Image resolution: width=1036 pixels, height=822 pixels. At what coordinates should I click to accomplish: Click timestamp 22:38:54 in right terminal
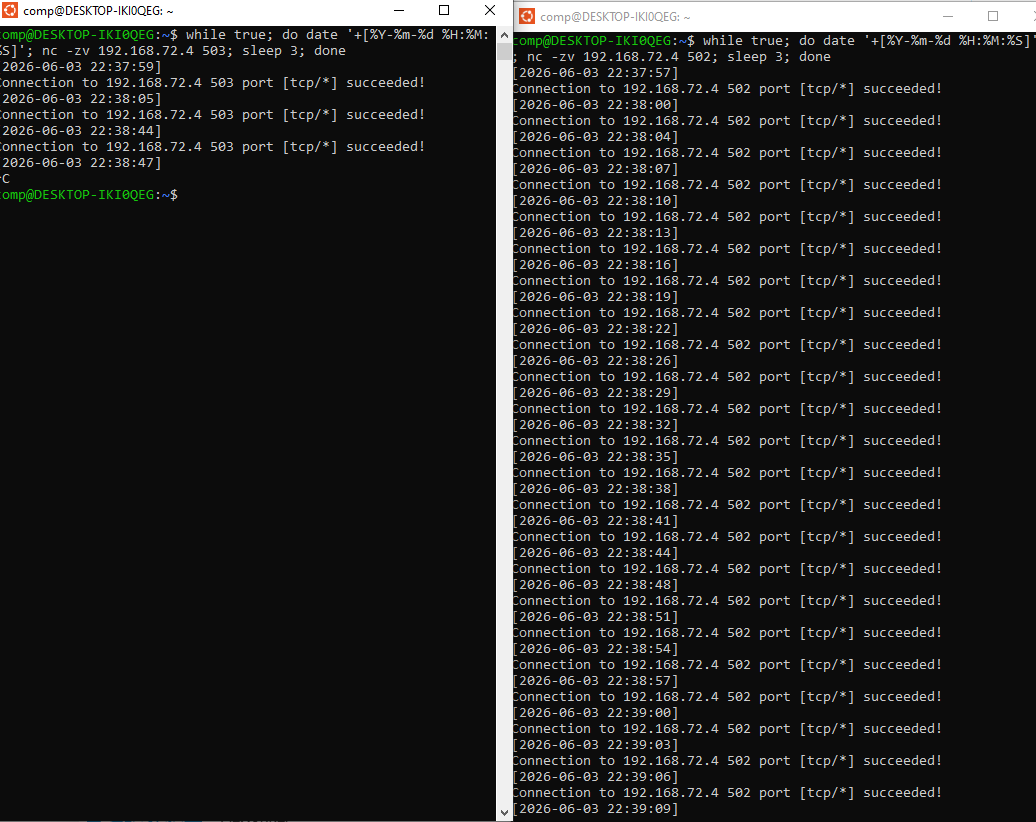click(596, 649)
